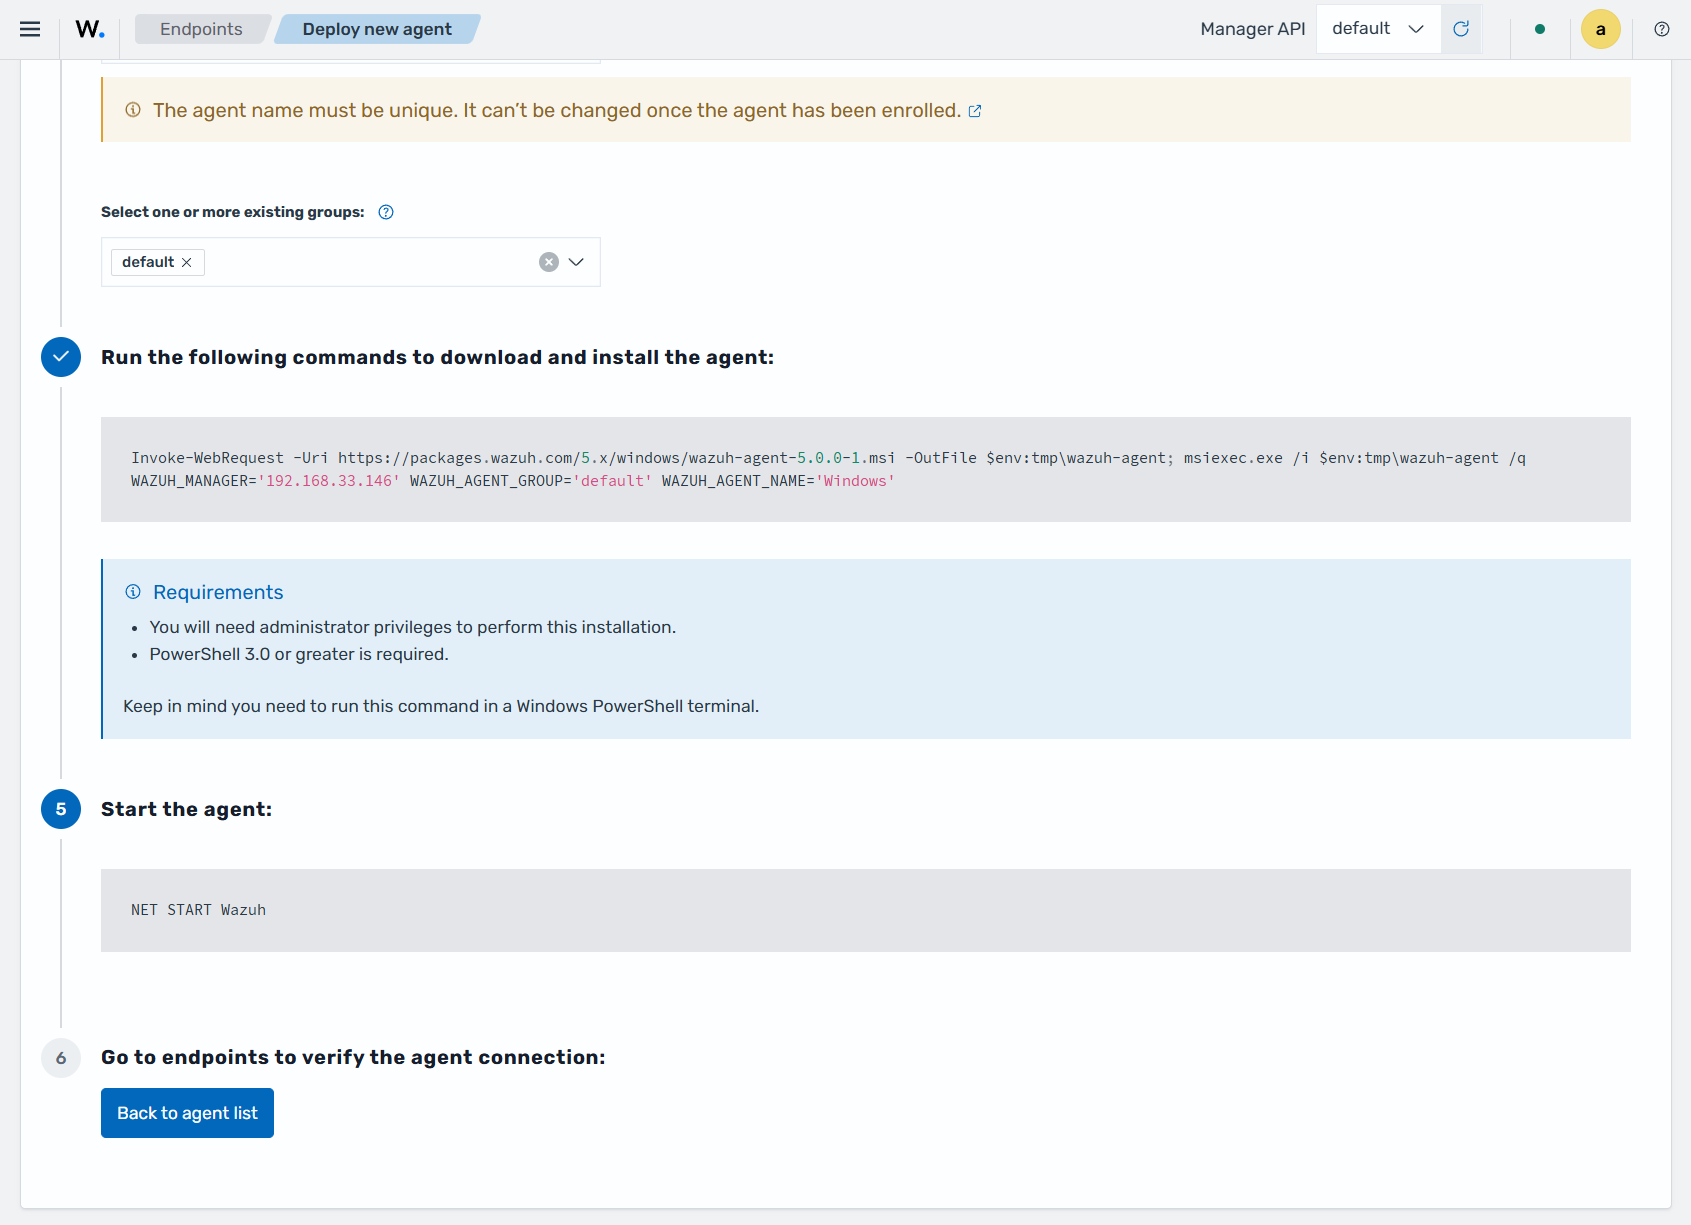Click the Back to agent list button
The width and height of the screenshot is (1691, 1225).
[x=187, y=1113]
